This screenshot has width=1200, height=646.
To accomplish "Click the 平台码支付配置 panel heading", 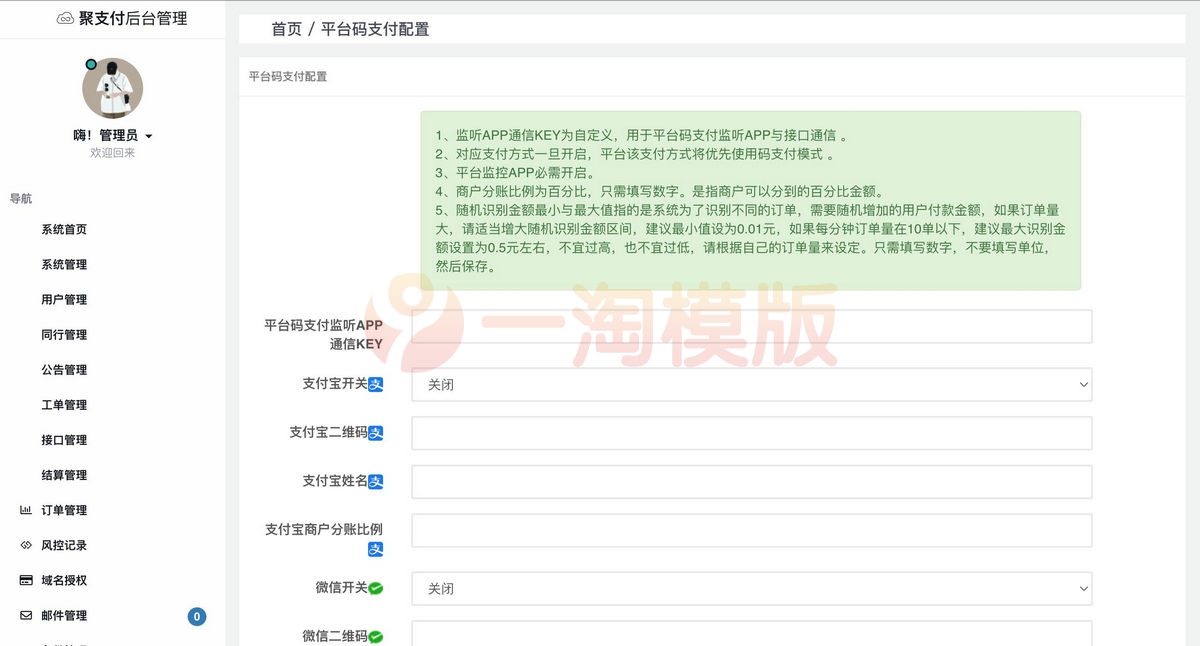I will tap(288, 76).
